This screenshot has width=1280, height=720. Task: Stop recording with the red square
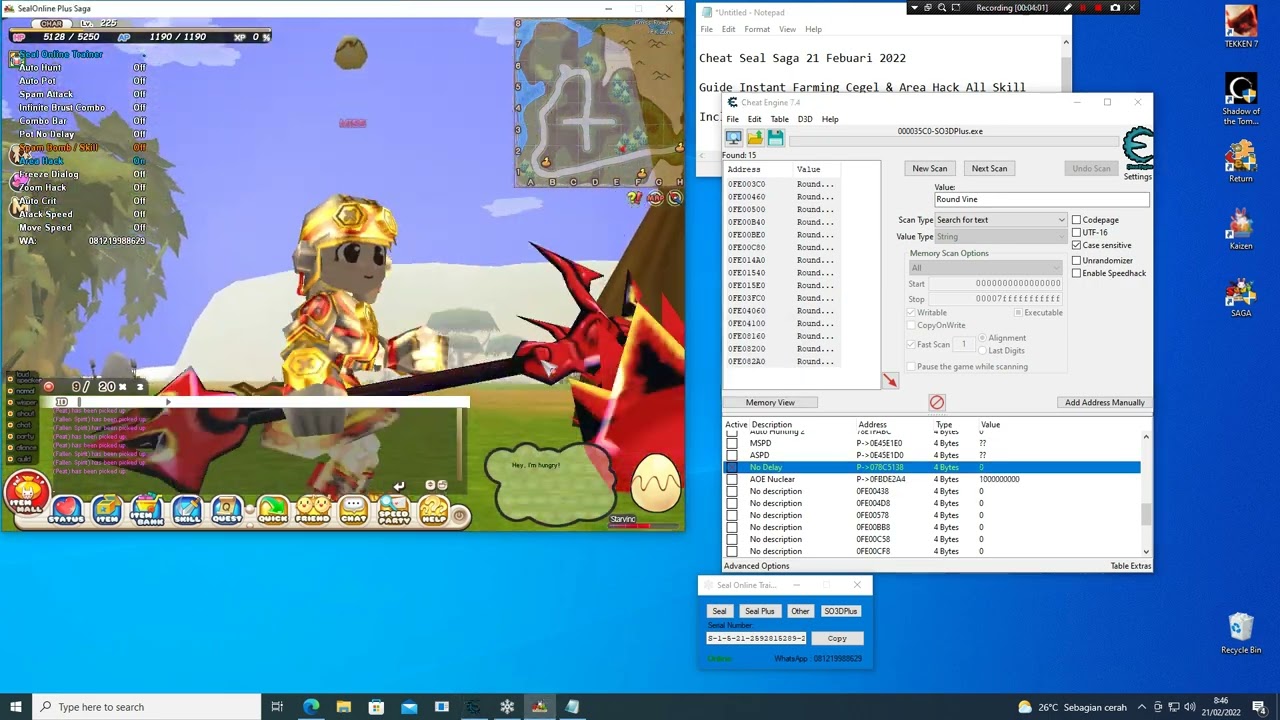point(1099,7)
